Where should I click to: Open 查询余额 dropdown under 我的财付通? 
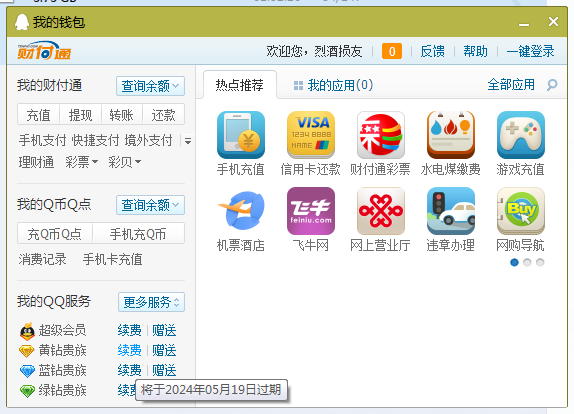(150, 86)
